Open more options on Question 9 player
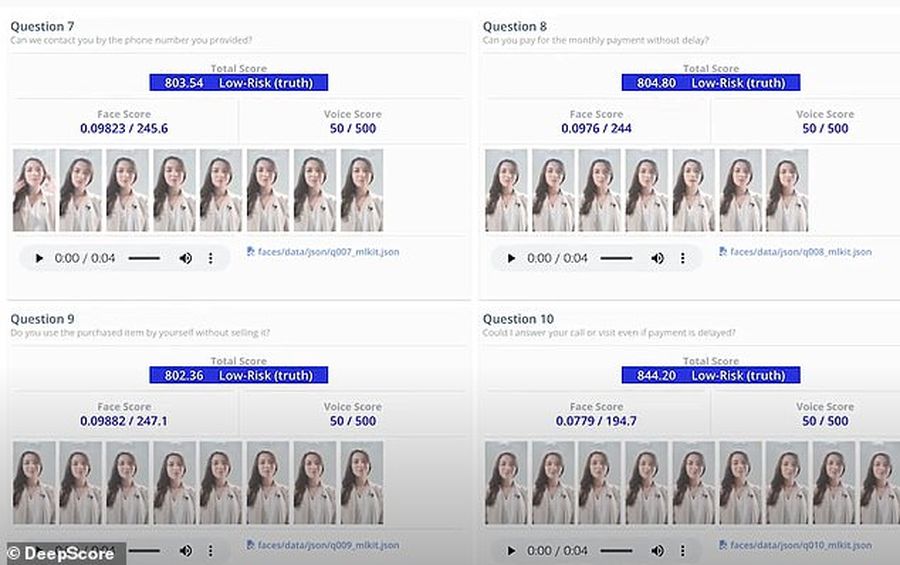 click(x=211, y=551)
